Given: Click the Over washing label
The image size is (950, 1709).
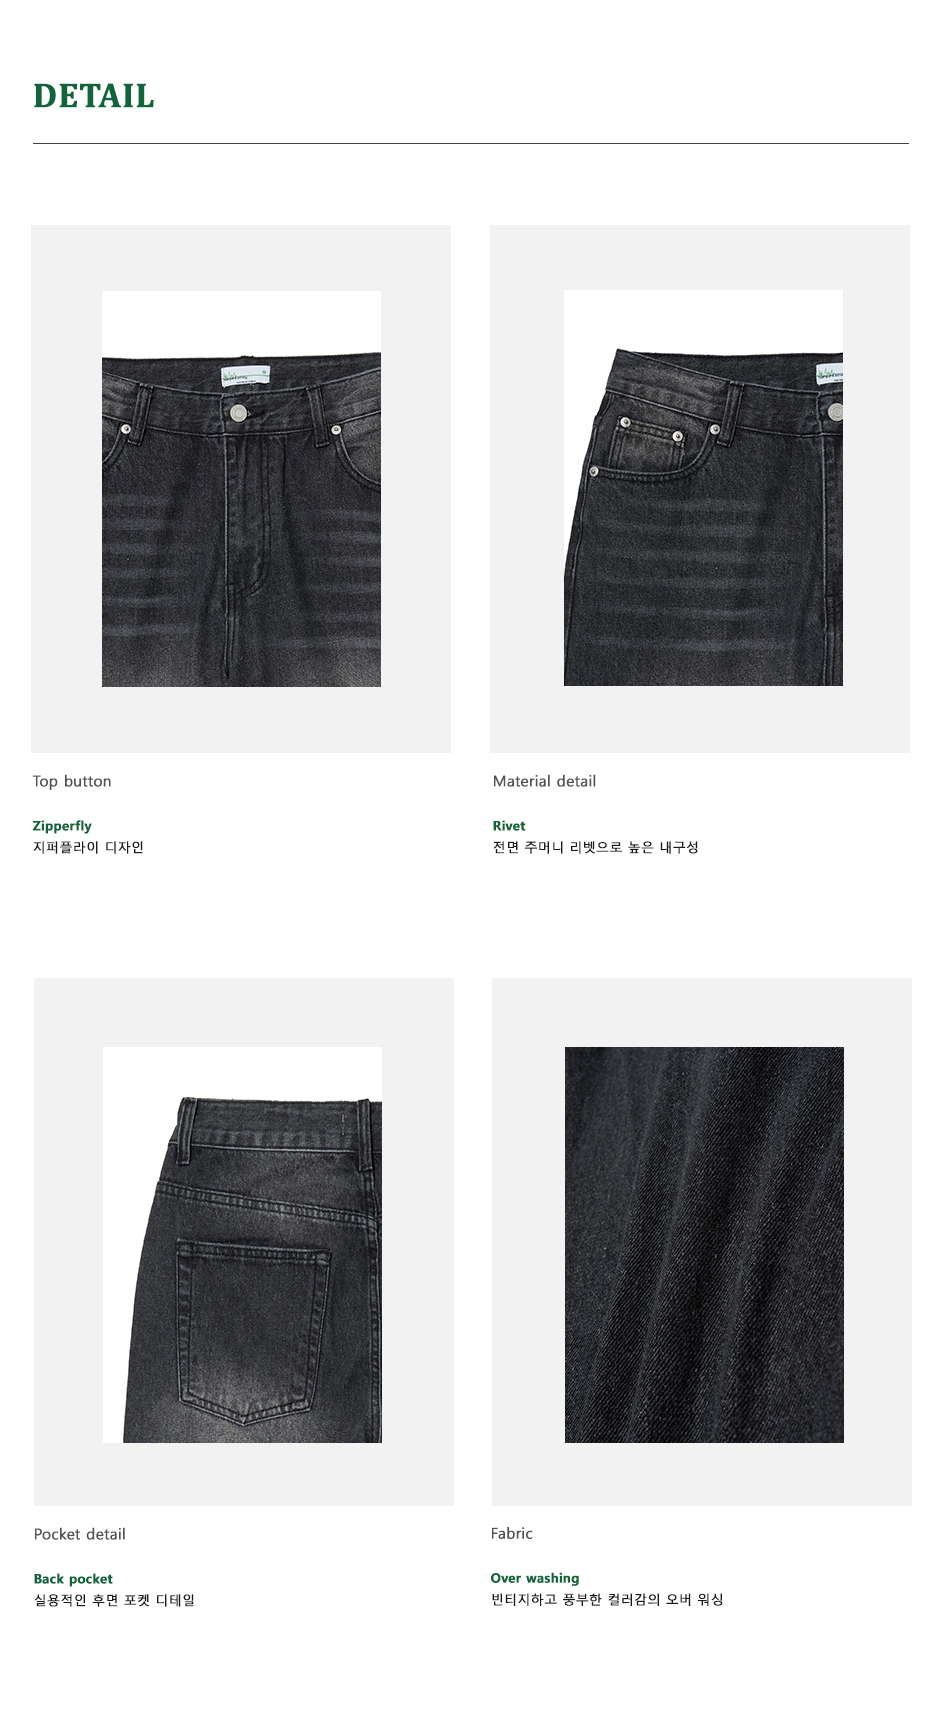Looking at the screenshot, I should tap(535, 1578).
